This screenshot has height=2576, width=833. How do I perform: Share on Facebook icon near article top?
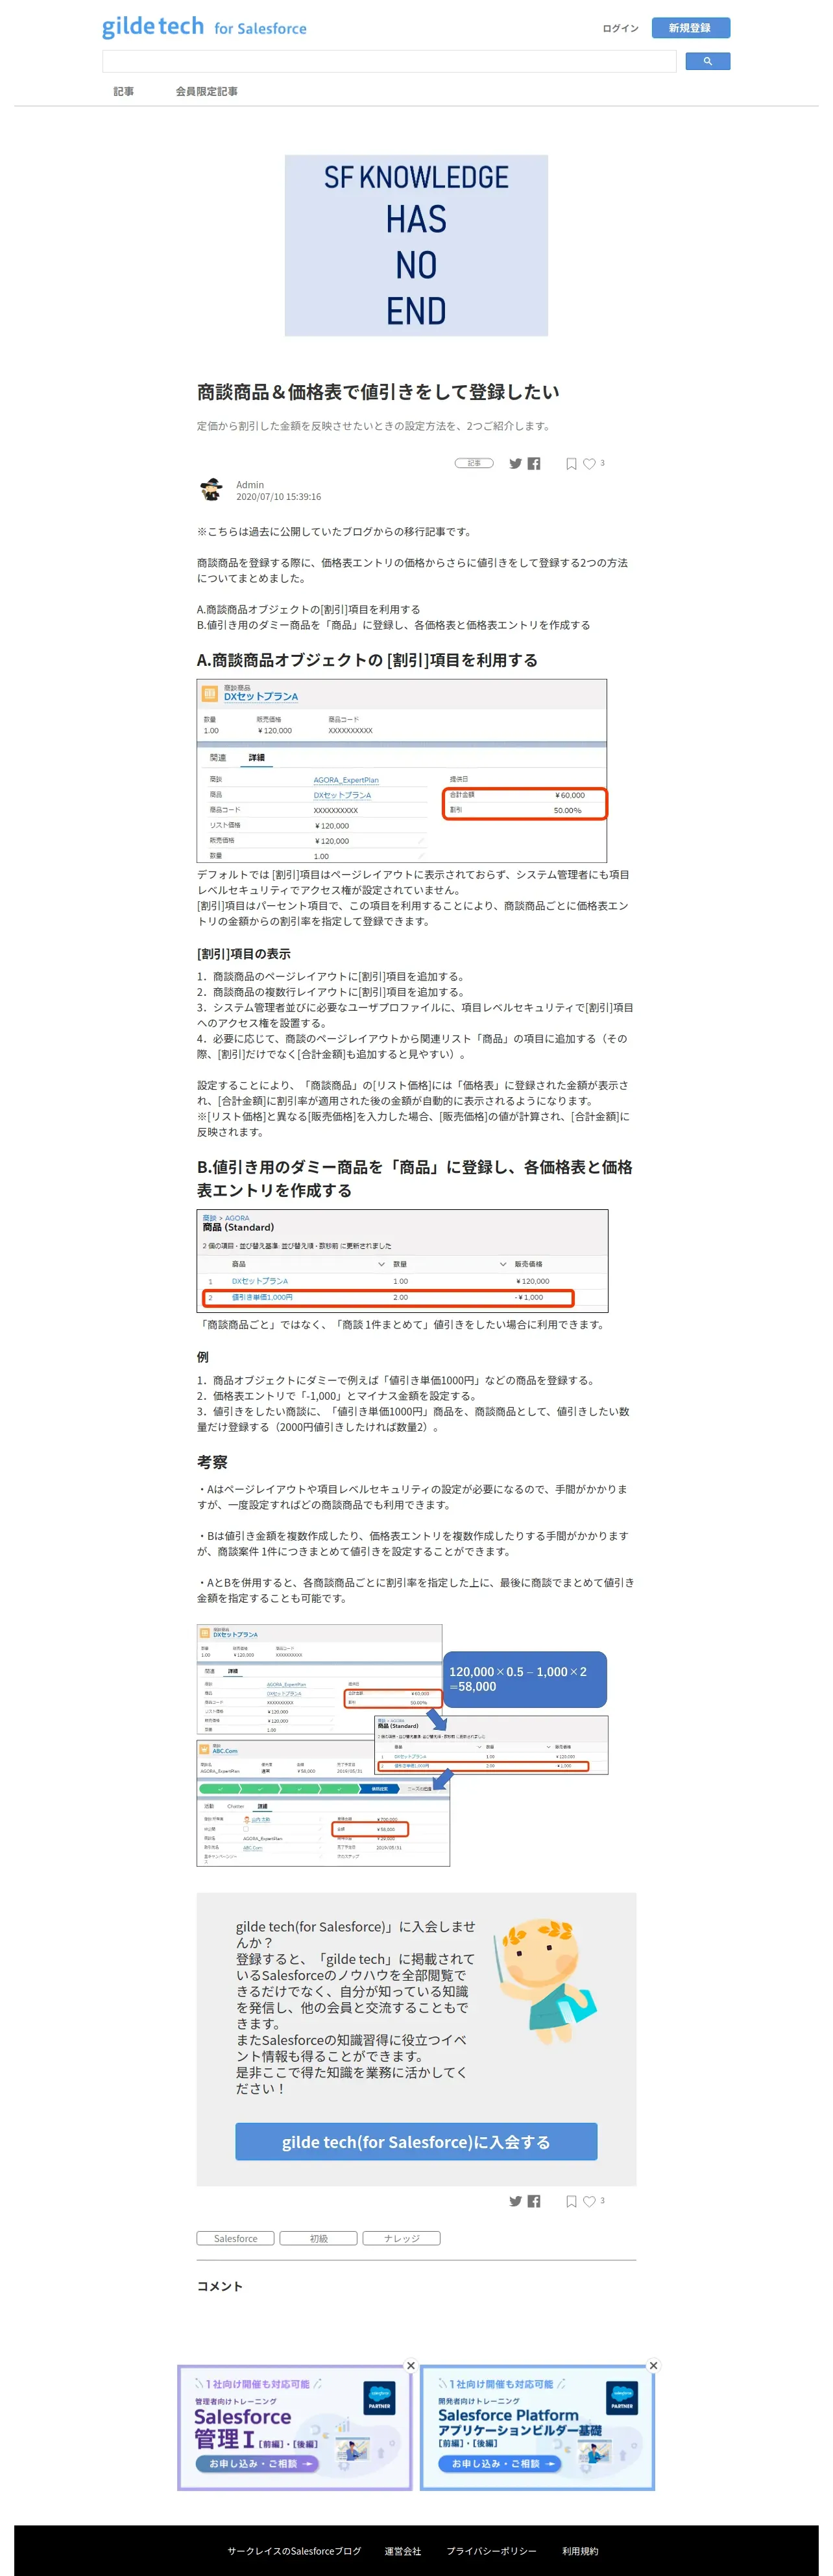click(x=534, y=464)
